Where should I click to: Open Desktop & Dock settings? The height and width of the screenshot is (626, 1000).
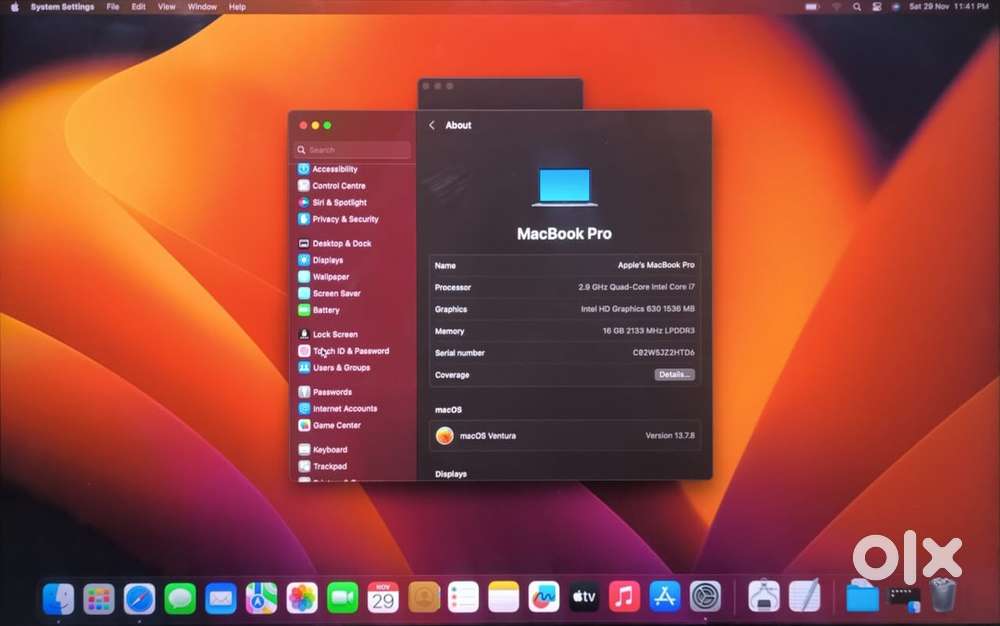click(341, 244)
